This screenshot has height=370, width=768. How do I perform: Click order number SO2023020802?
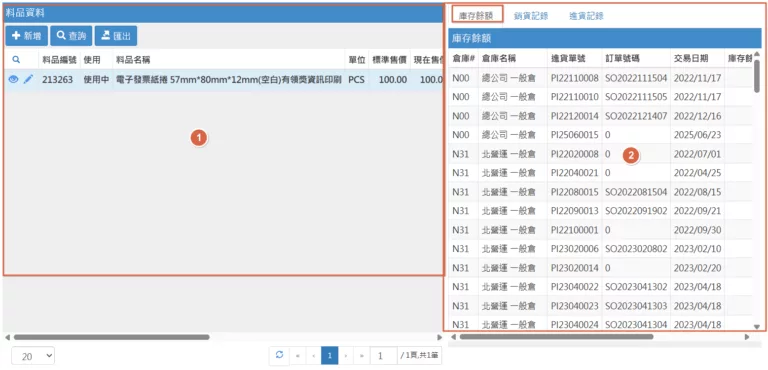pyautogui.click(x=636, y=249)
